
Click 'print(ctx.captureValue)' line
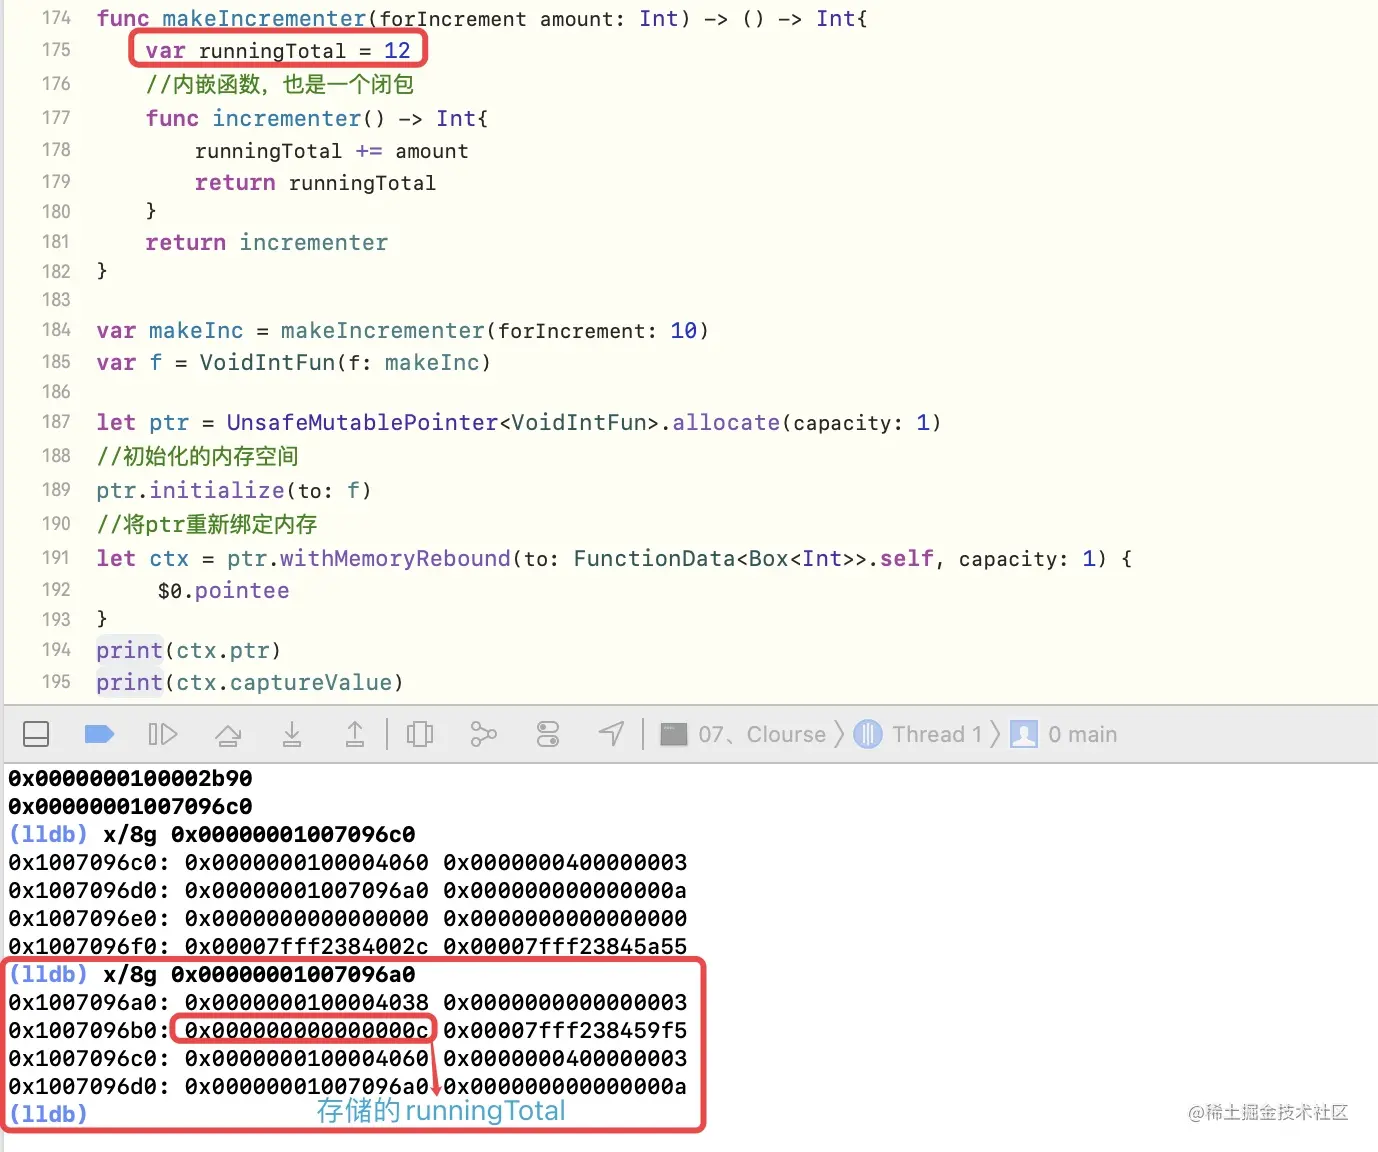tap(250, 683)
